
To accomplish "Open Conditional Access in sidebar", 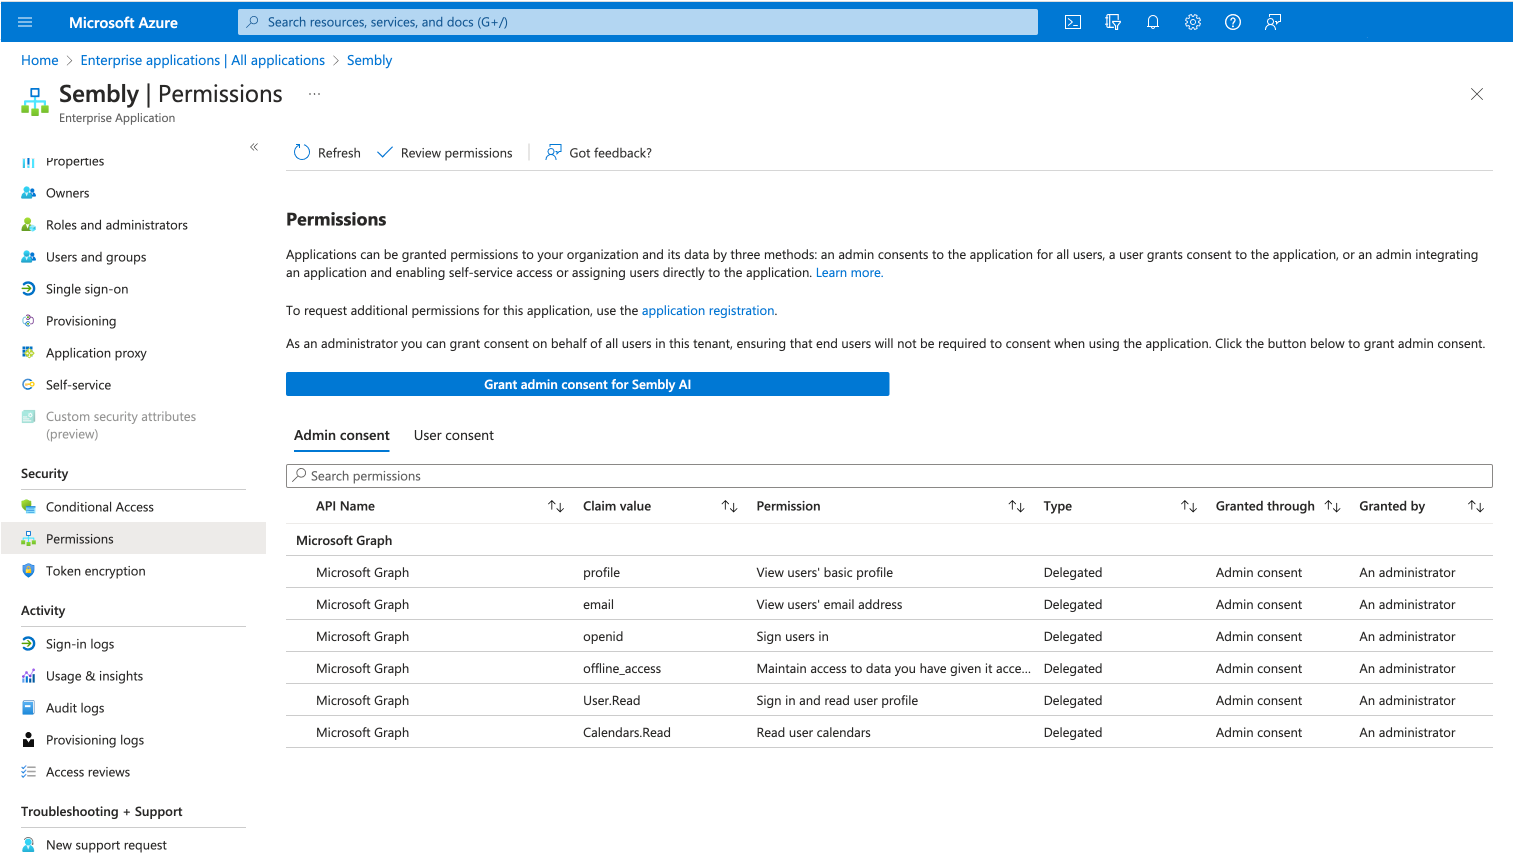I will coord(99,507).
